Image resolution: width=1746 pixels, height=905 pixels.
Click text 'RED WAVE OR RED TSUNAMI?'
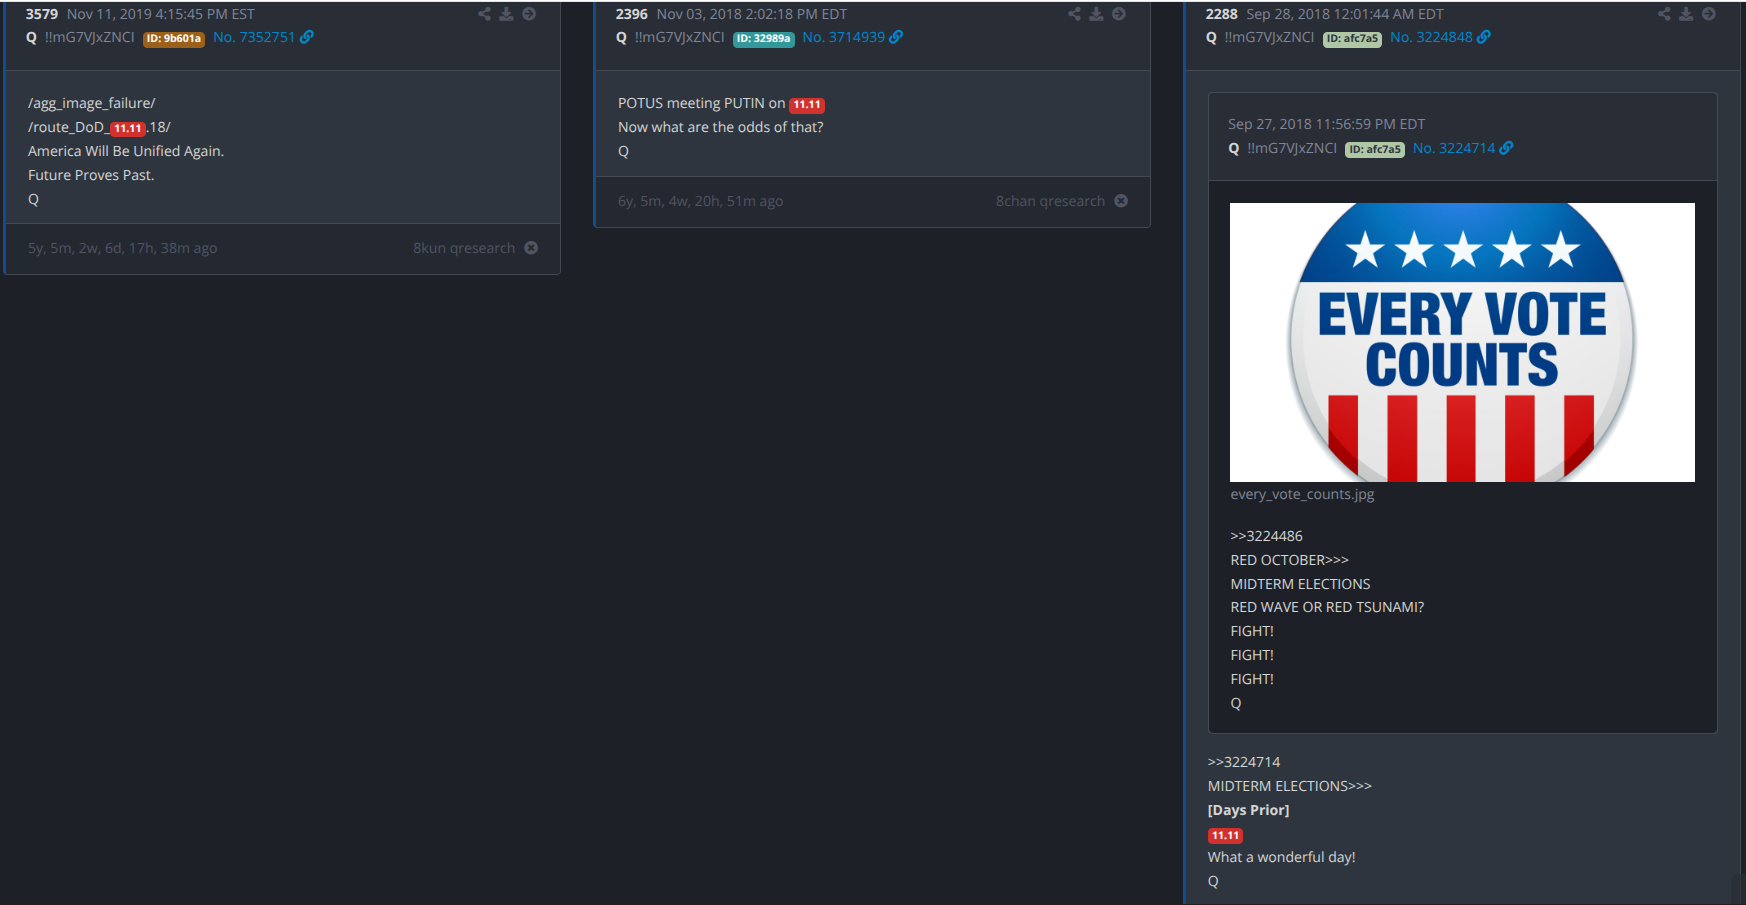click(1327, 607)
